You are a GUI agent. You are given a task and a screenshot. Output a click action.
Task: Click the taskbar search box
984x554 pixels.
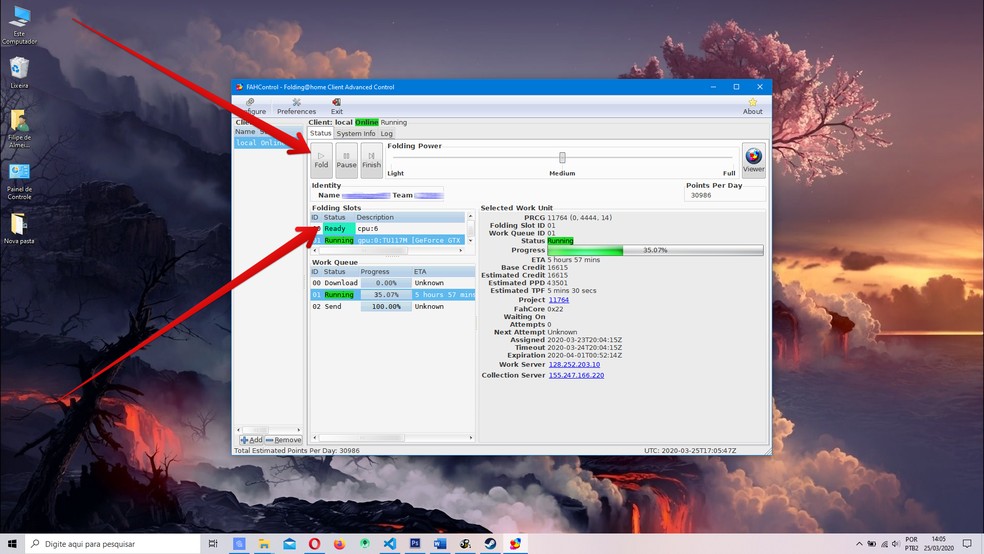[113, 544]
